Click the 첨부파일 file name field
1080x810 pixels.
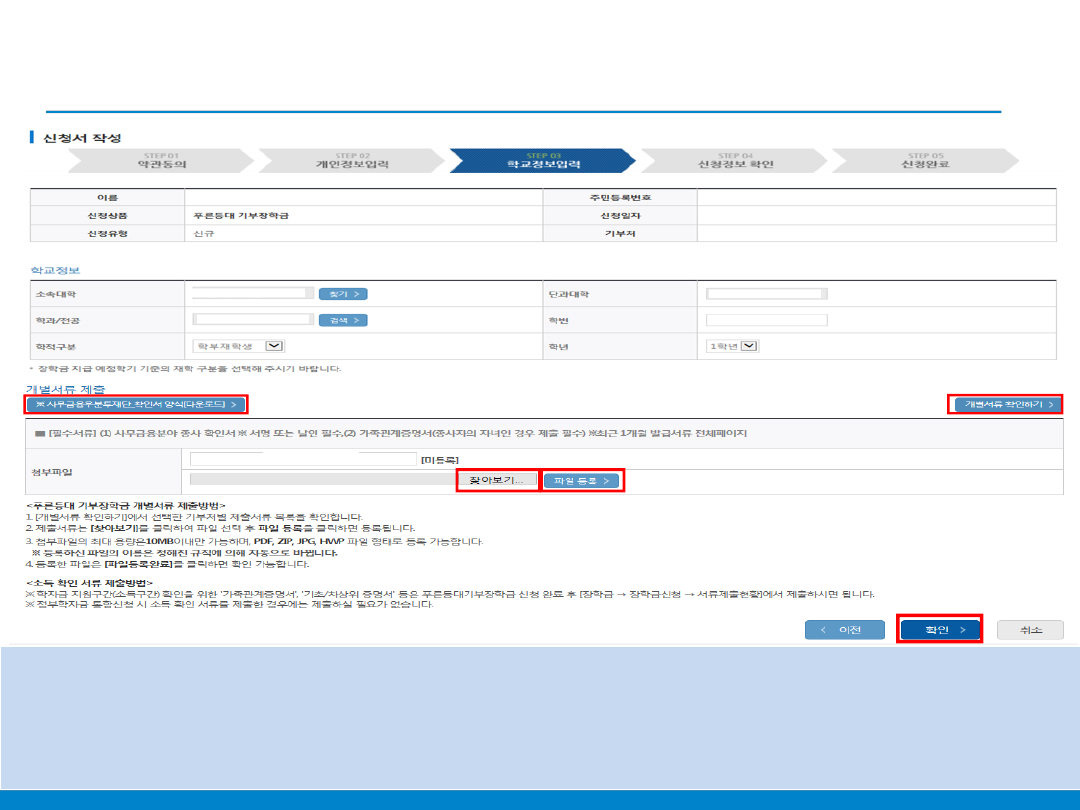pos(303,459)
